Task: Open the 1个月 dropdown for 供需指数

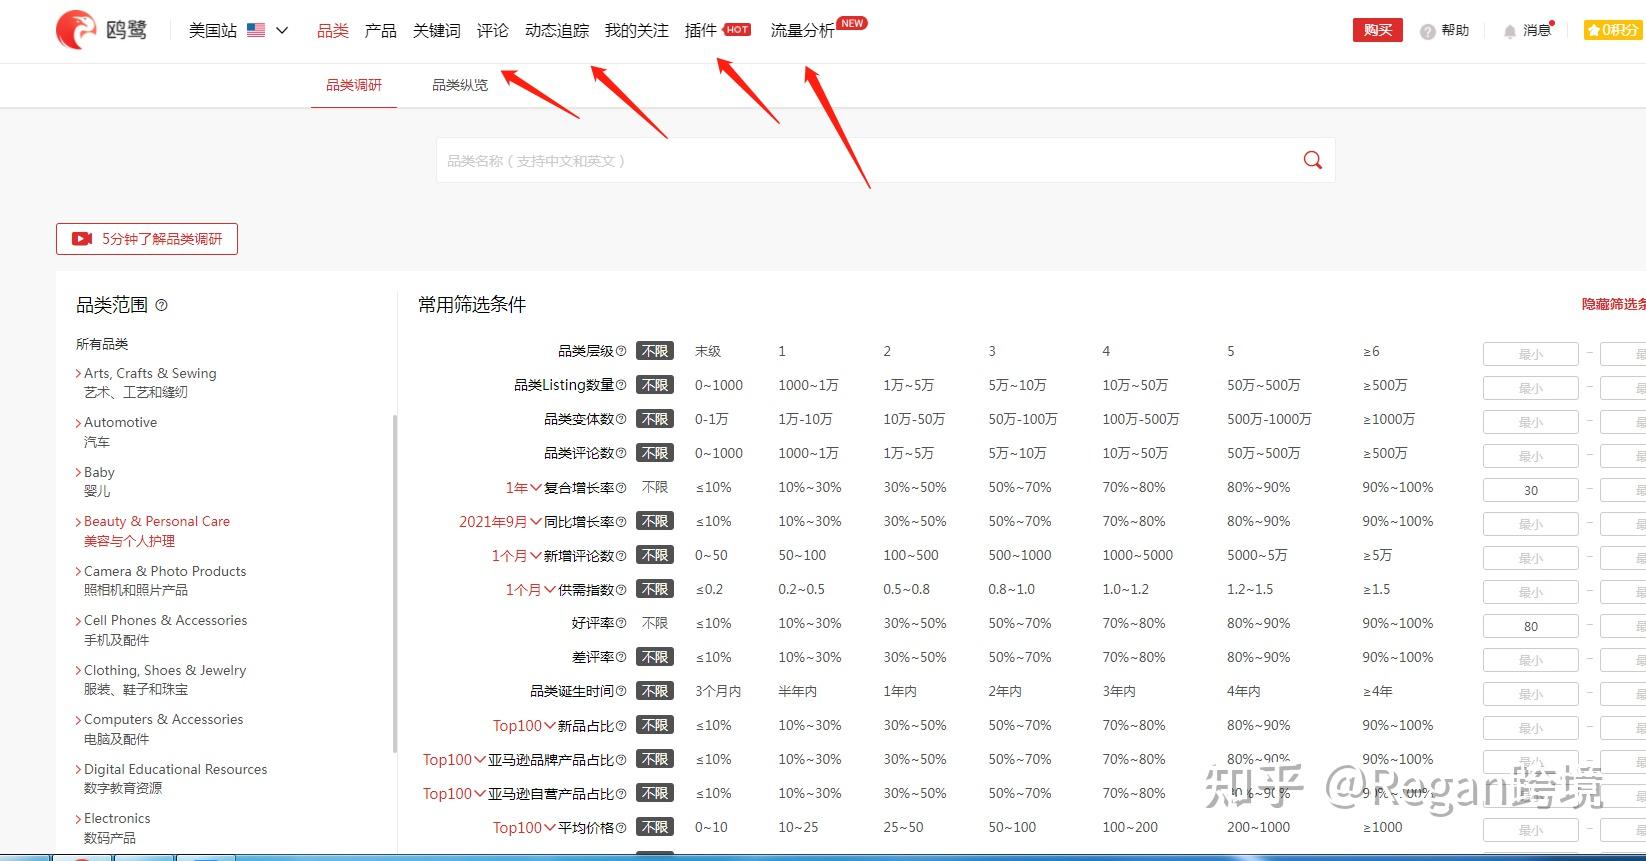Action: pyautogui.click(x=531, y=589)
